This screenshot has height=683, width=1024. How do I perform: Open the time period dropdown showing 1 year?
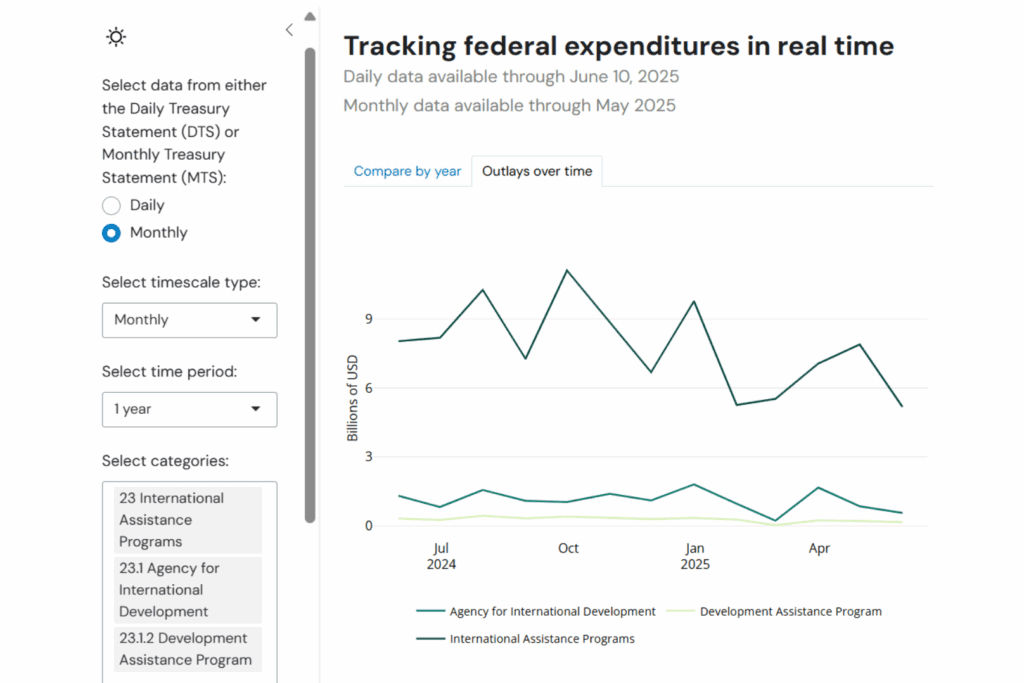[x=189, y=409]
